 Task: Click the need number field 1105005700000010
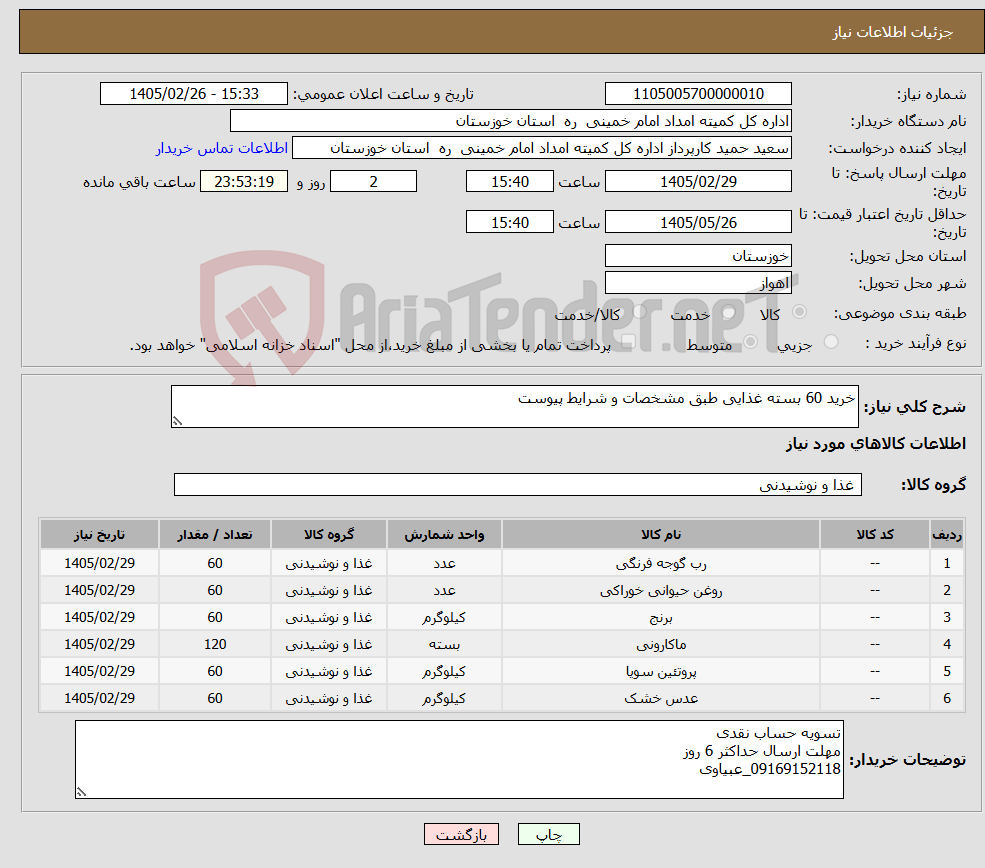tap(698, 94)
